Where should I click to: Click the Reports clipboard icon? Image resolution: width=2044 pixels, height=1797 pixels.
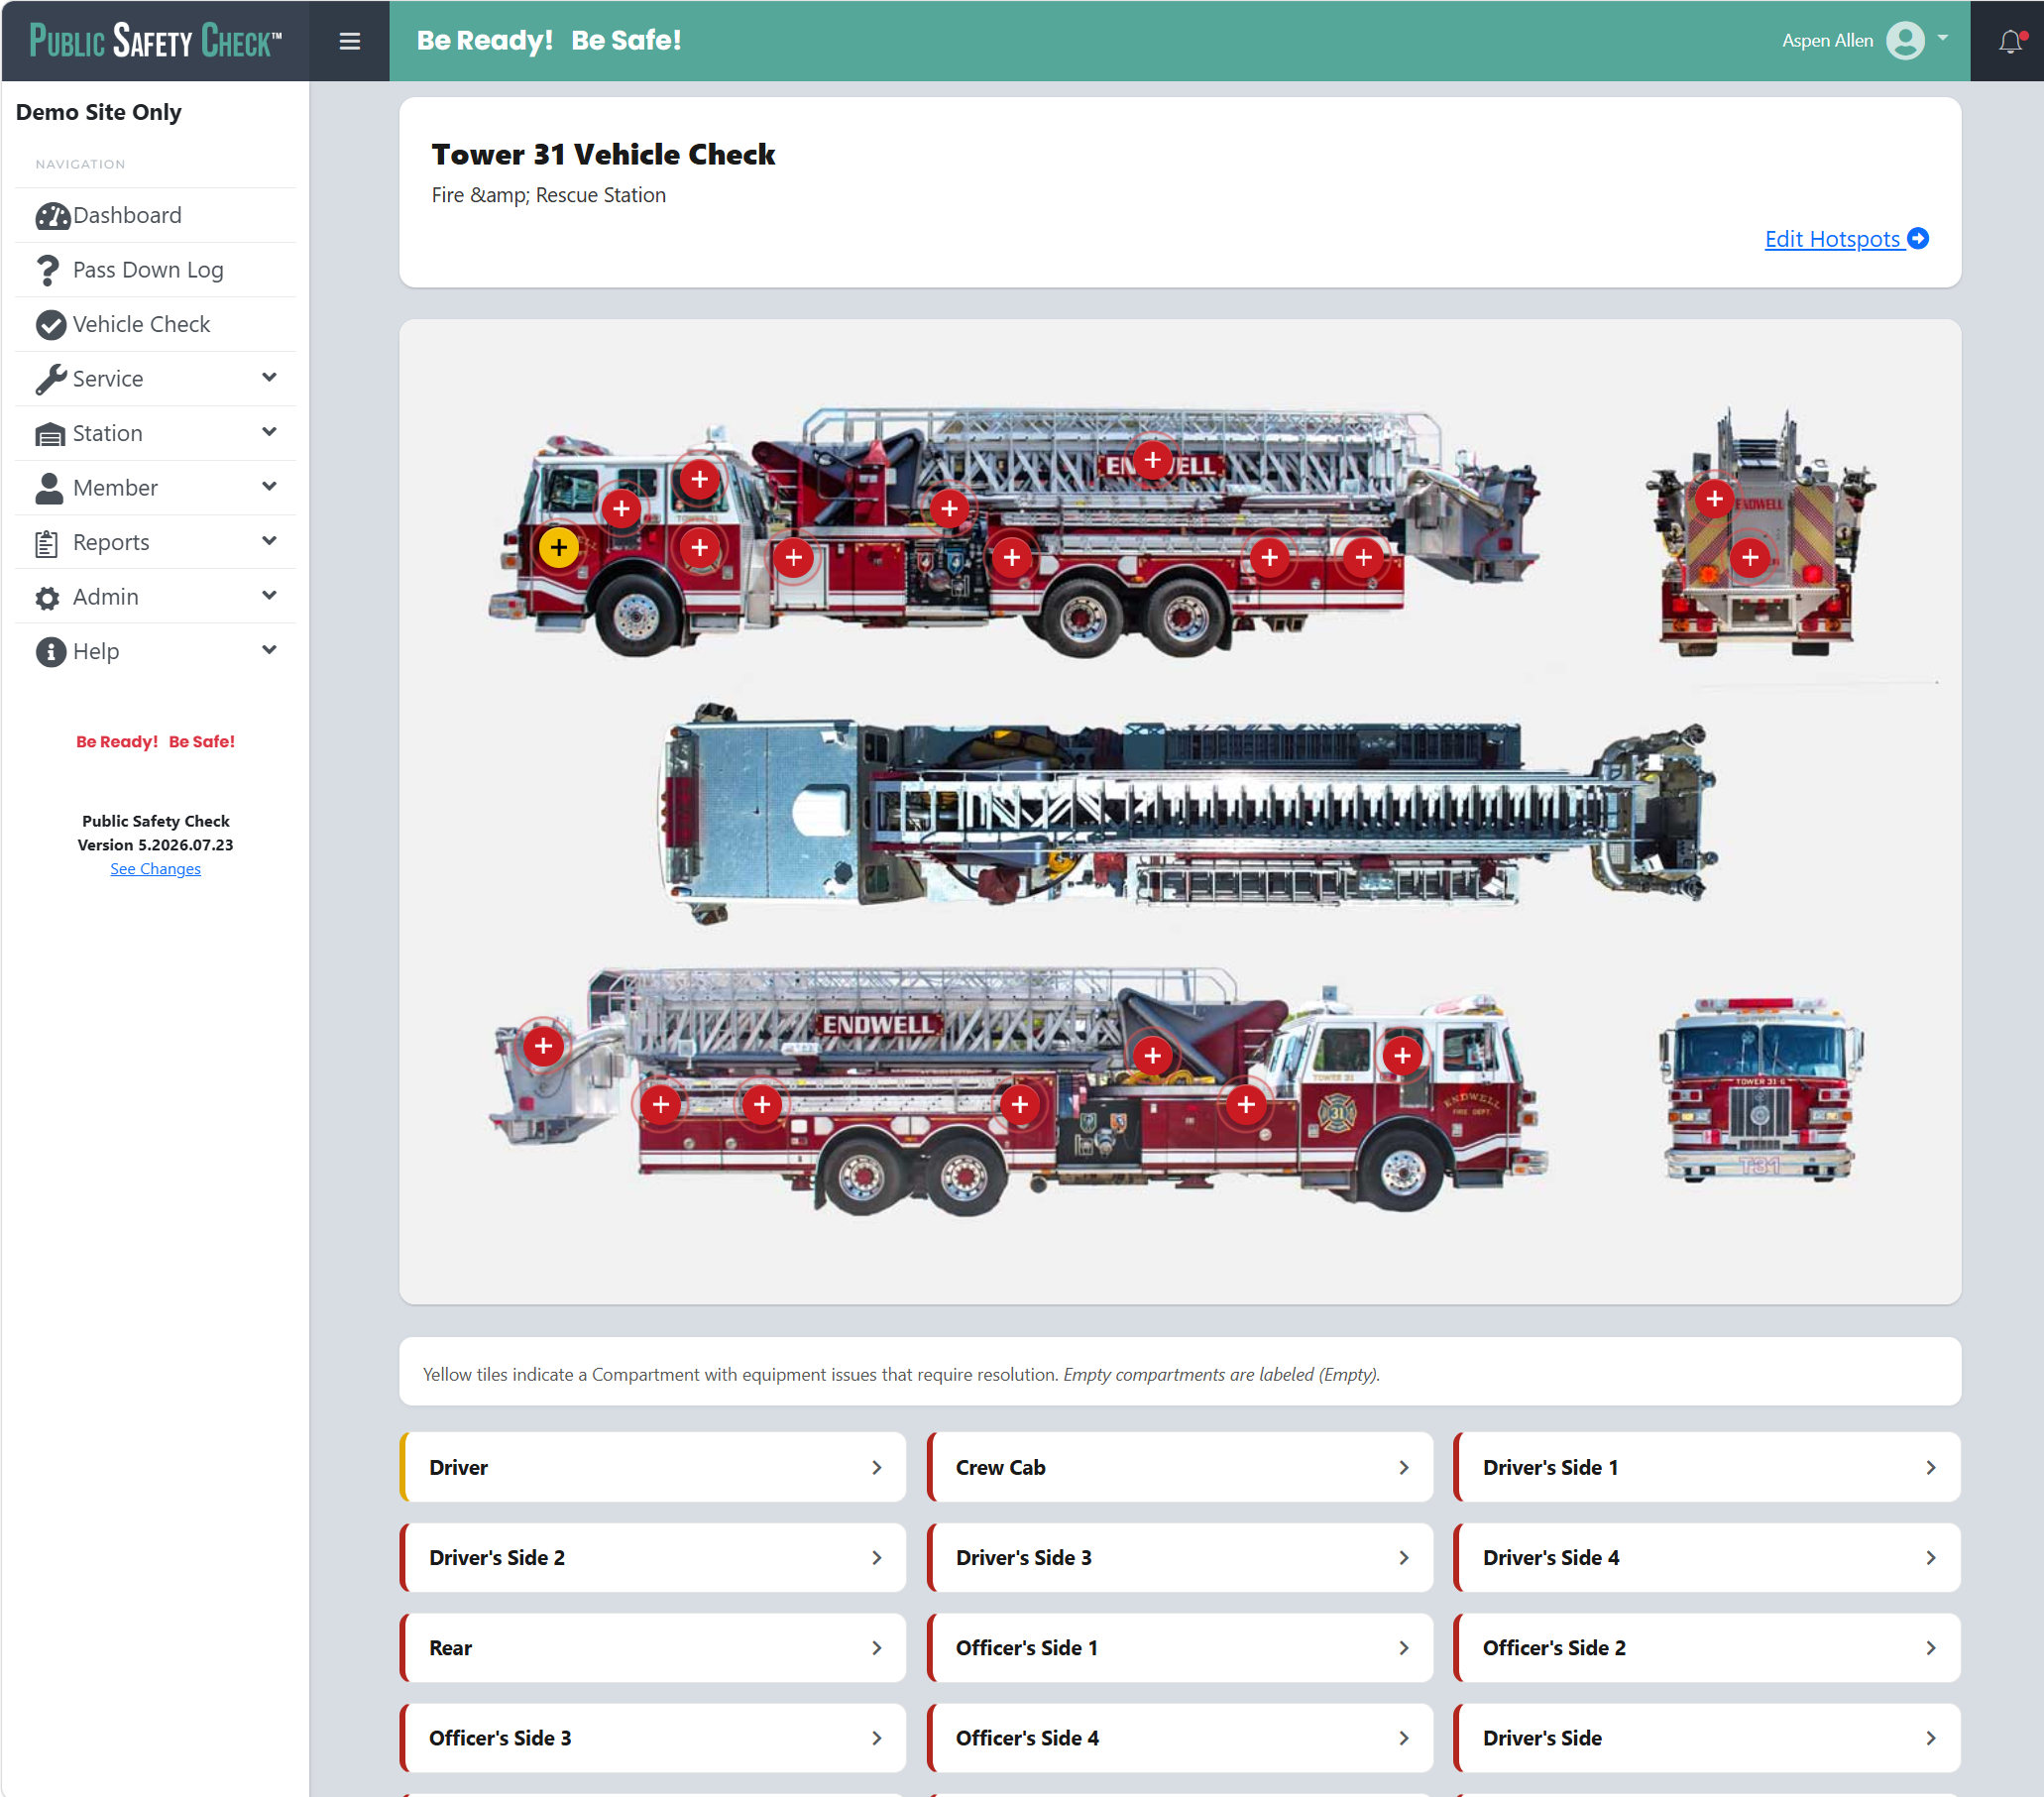[x=47, y=543]
